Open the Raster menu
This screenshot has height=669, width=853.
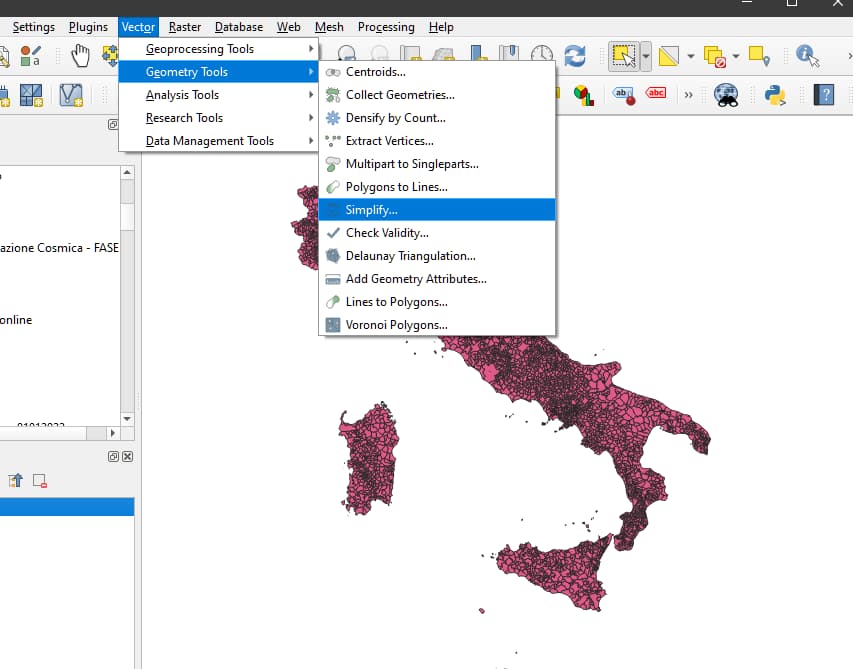[185, 27]
